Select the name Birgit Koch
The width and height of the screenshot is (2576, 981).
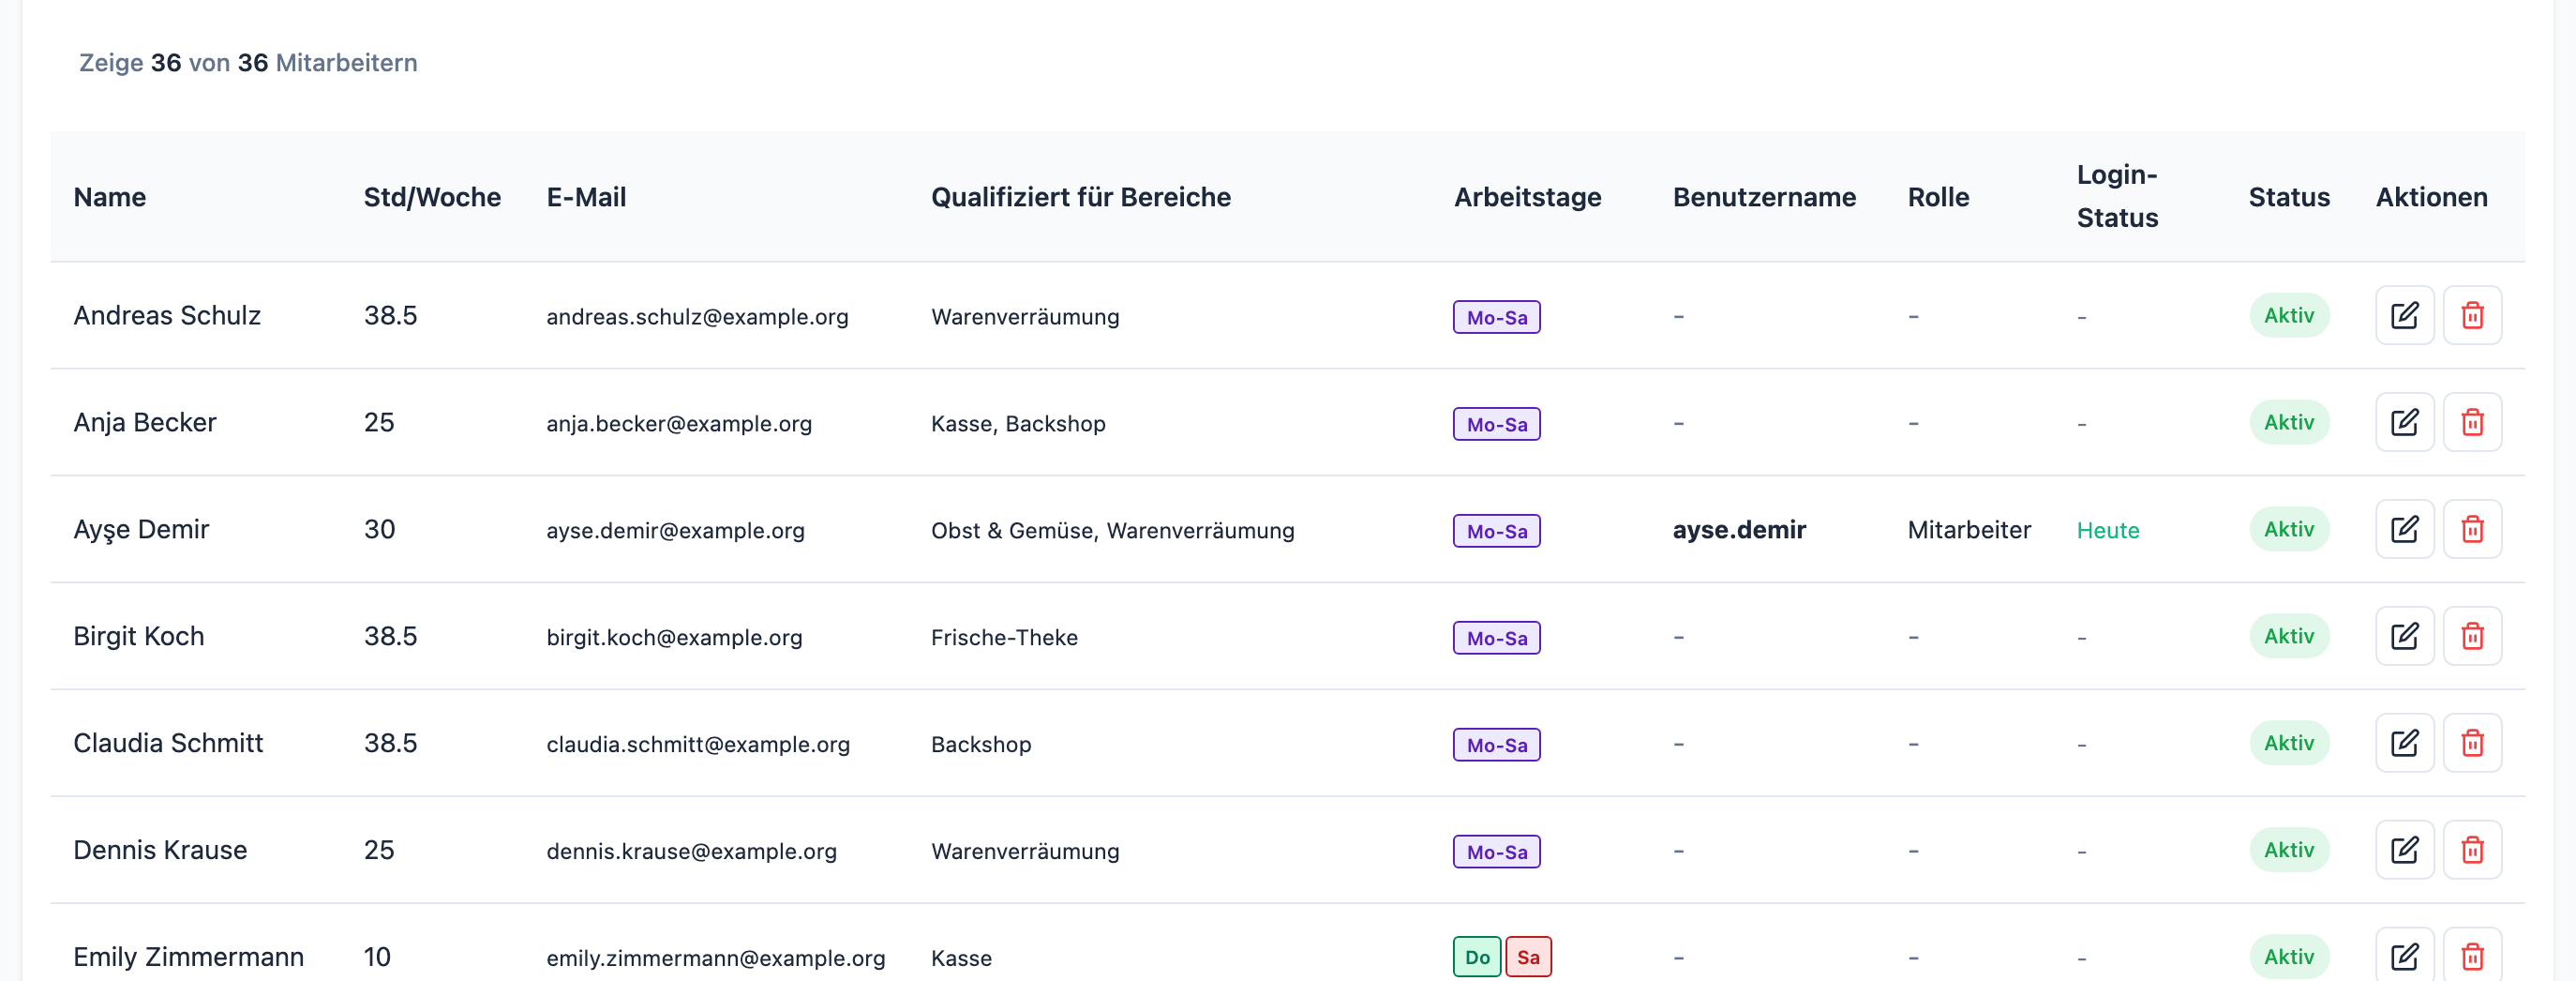[x=139, y=636]
